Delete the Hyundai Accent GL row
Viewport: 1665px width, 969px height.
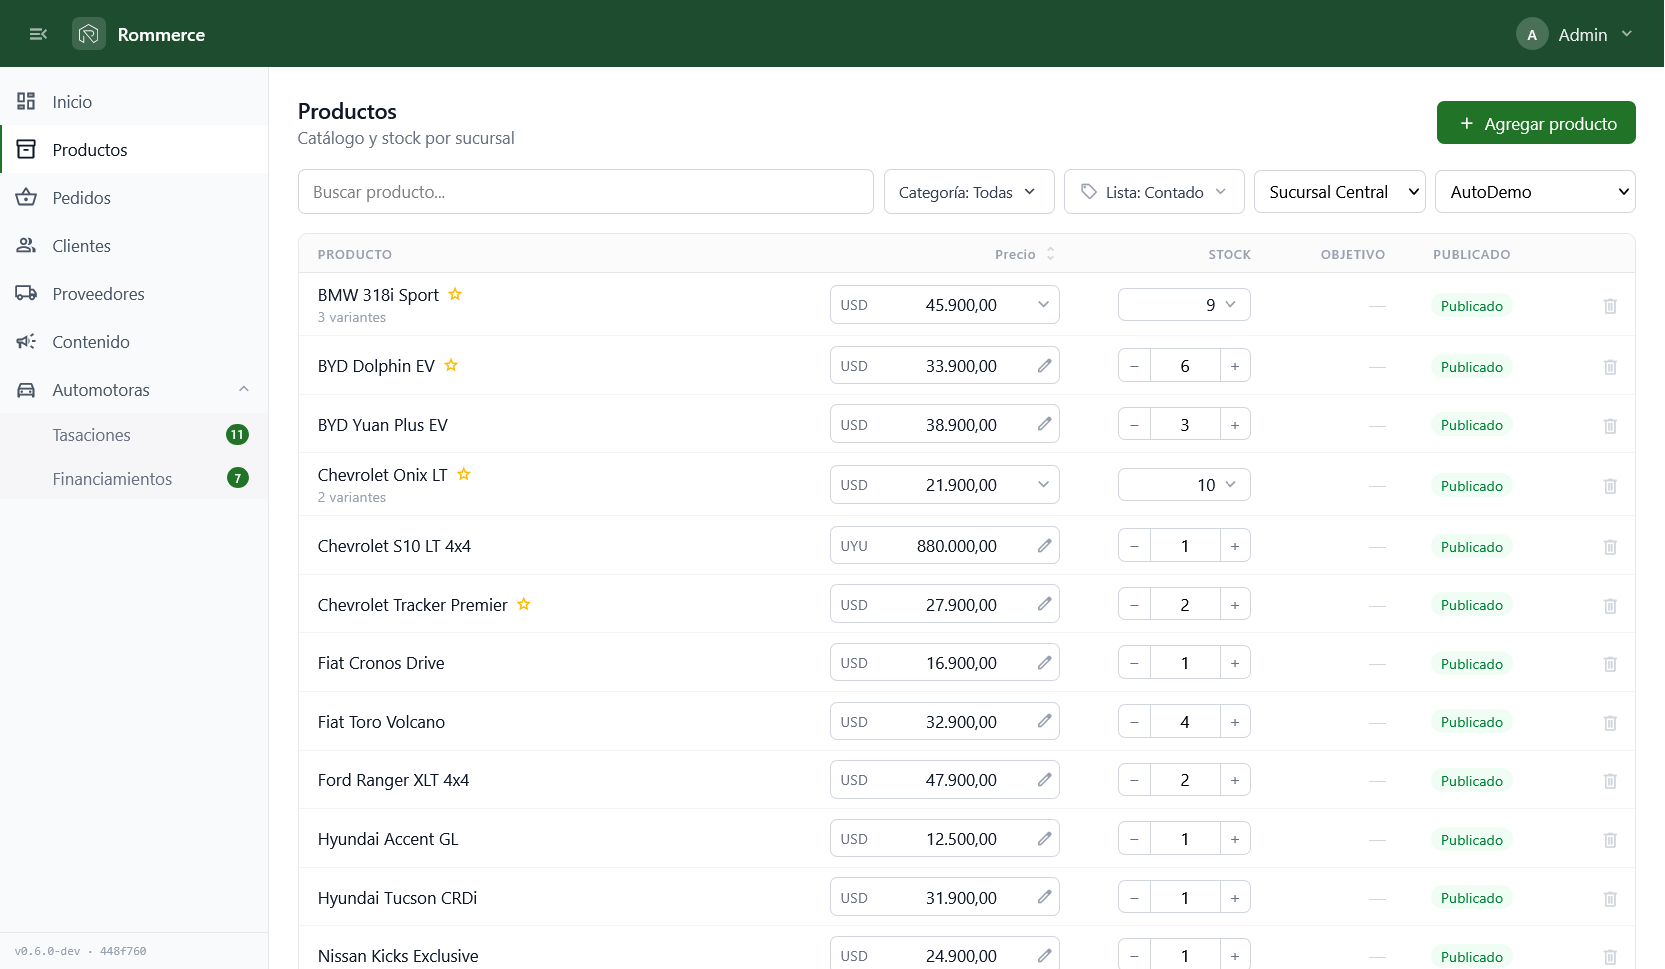pyautogui.click(x=1610, y=840)
